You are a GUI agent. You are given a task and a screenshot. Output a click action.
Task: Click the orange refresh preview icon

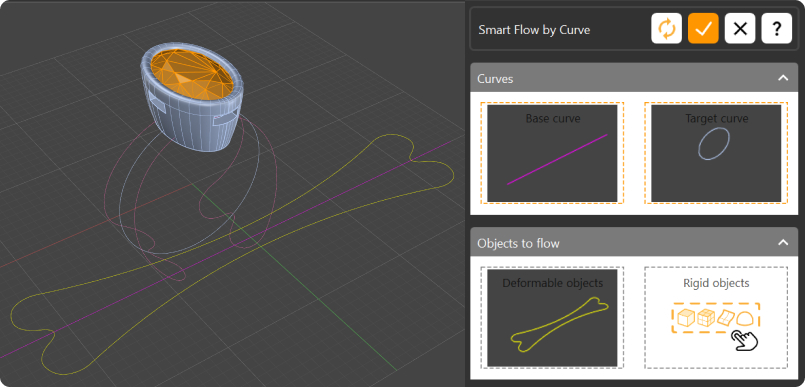coord(666,29)
